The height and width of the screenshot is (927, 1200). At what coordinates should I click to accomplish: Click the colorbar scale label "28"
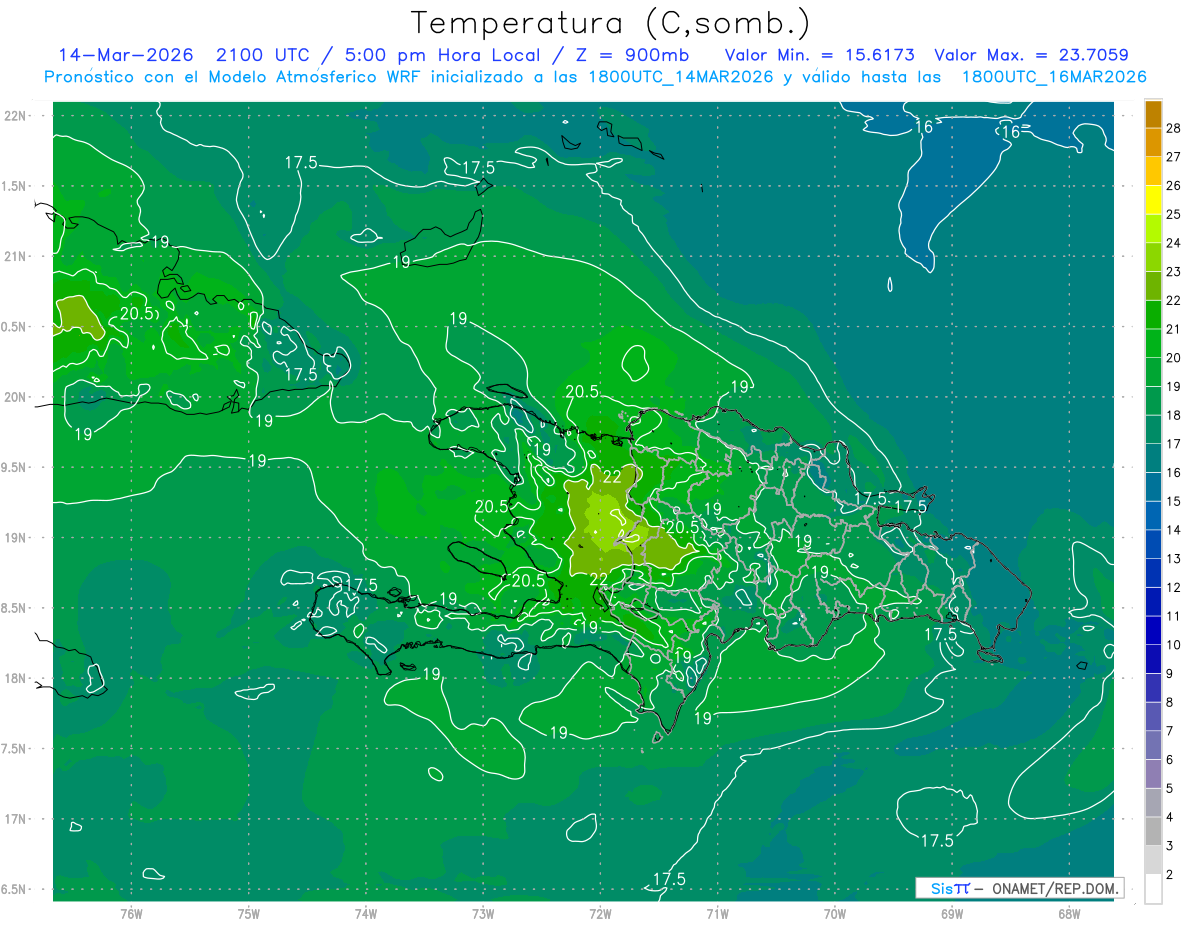(1174, 128)
